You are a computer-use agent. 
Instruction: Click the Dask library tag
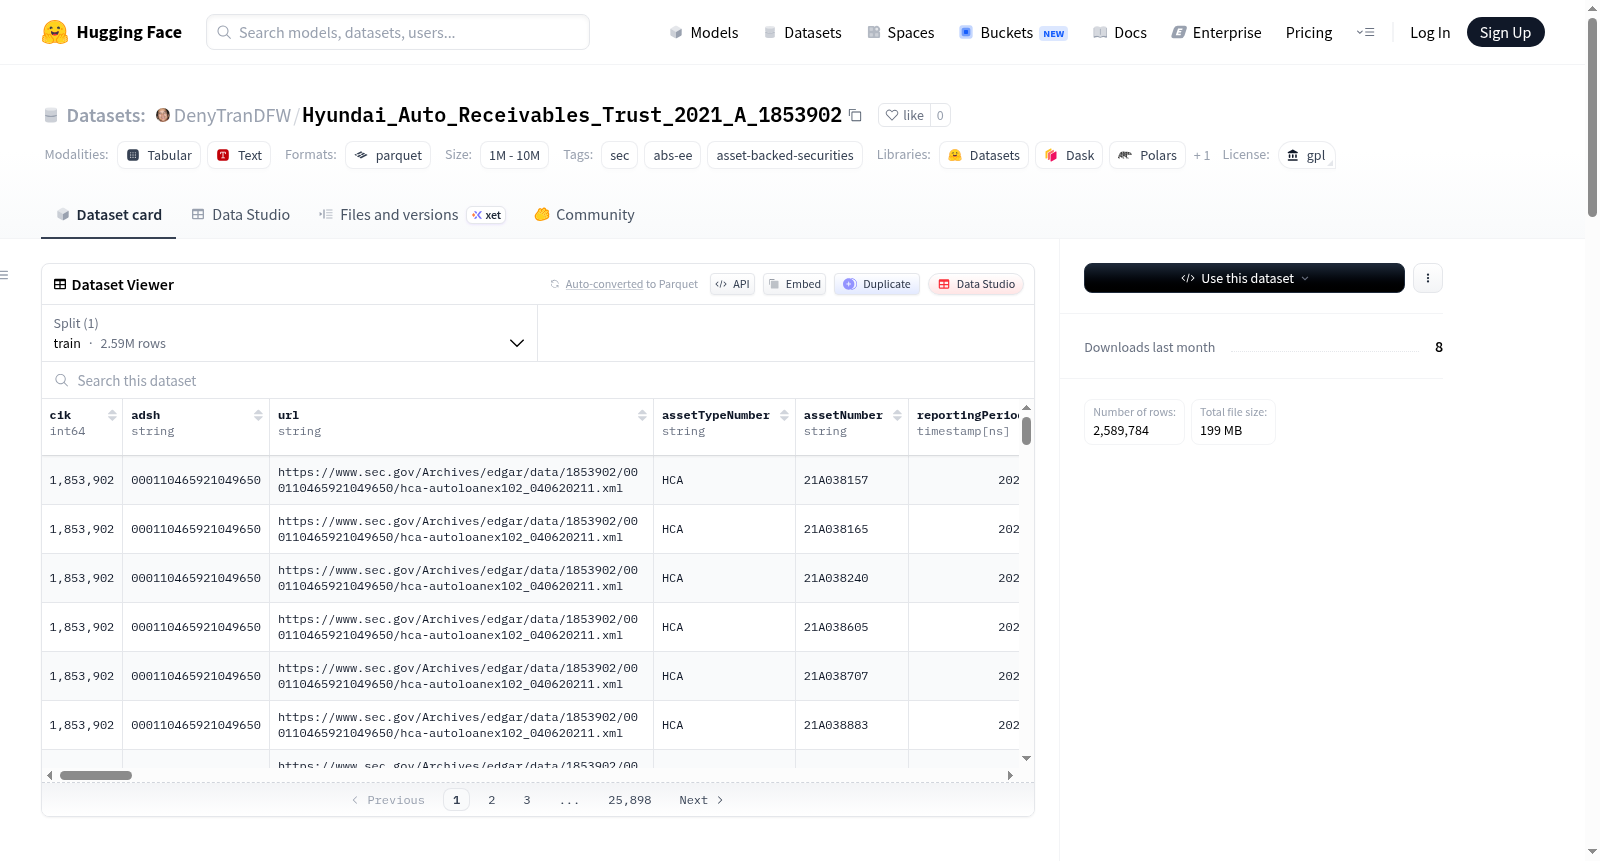point(1069,155)
